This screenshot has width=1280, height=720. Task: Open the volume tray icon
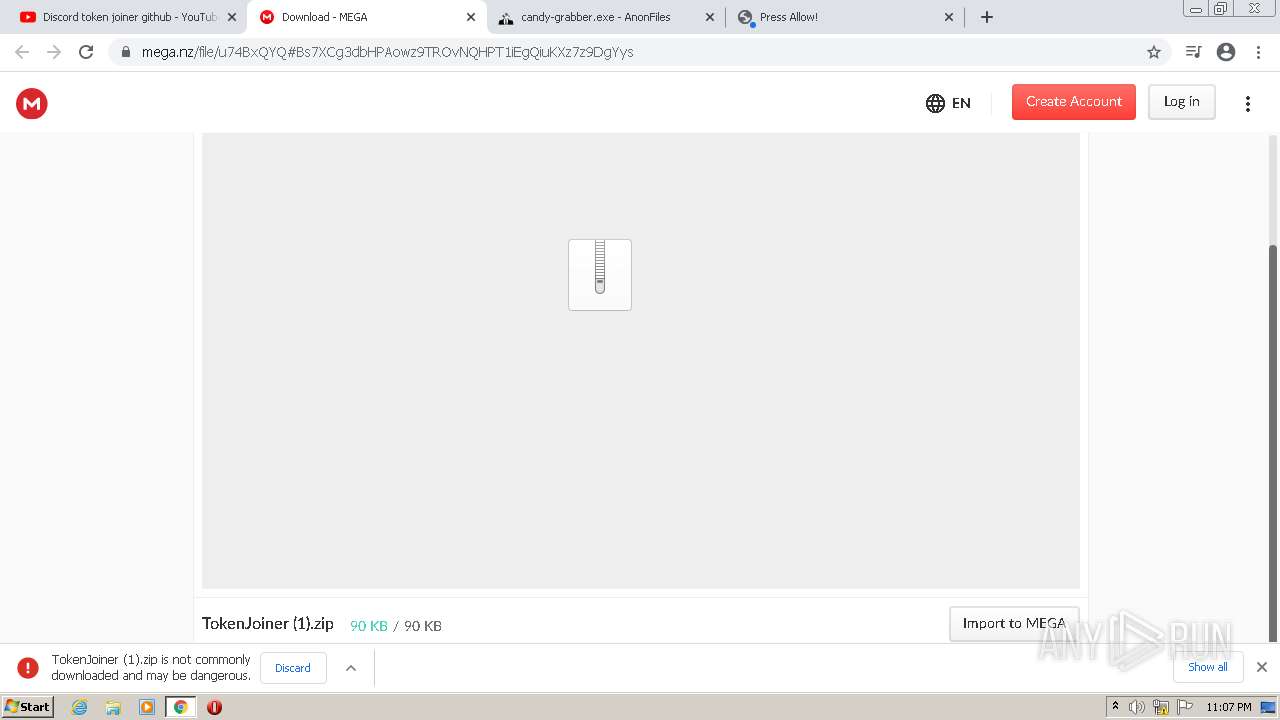[x=1137, y=707]
